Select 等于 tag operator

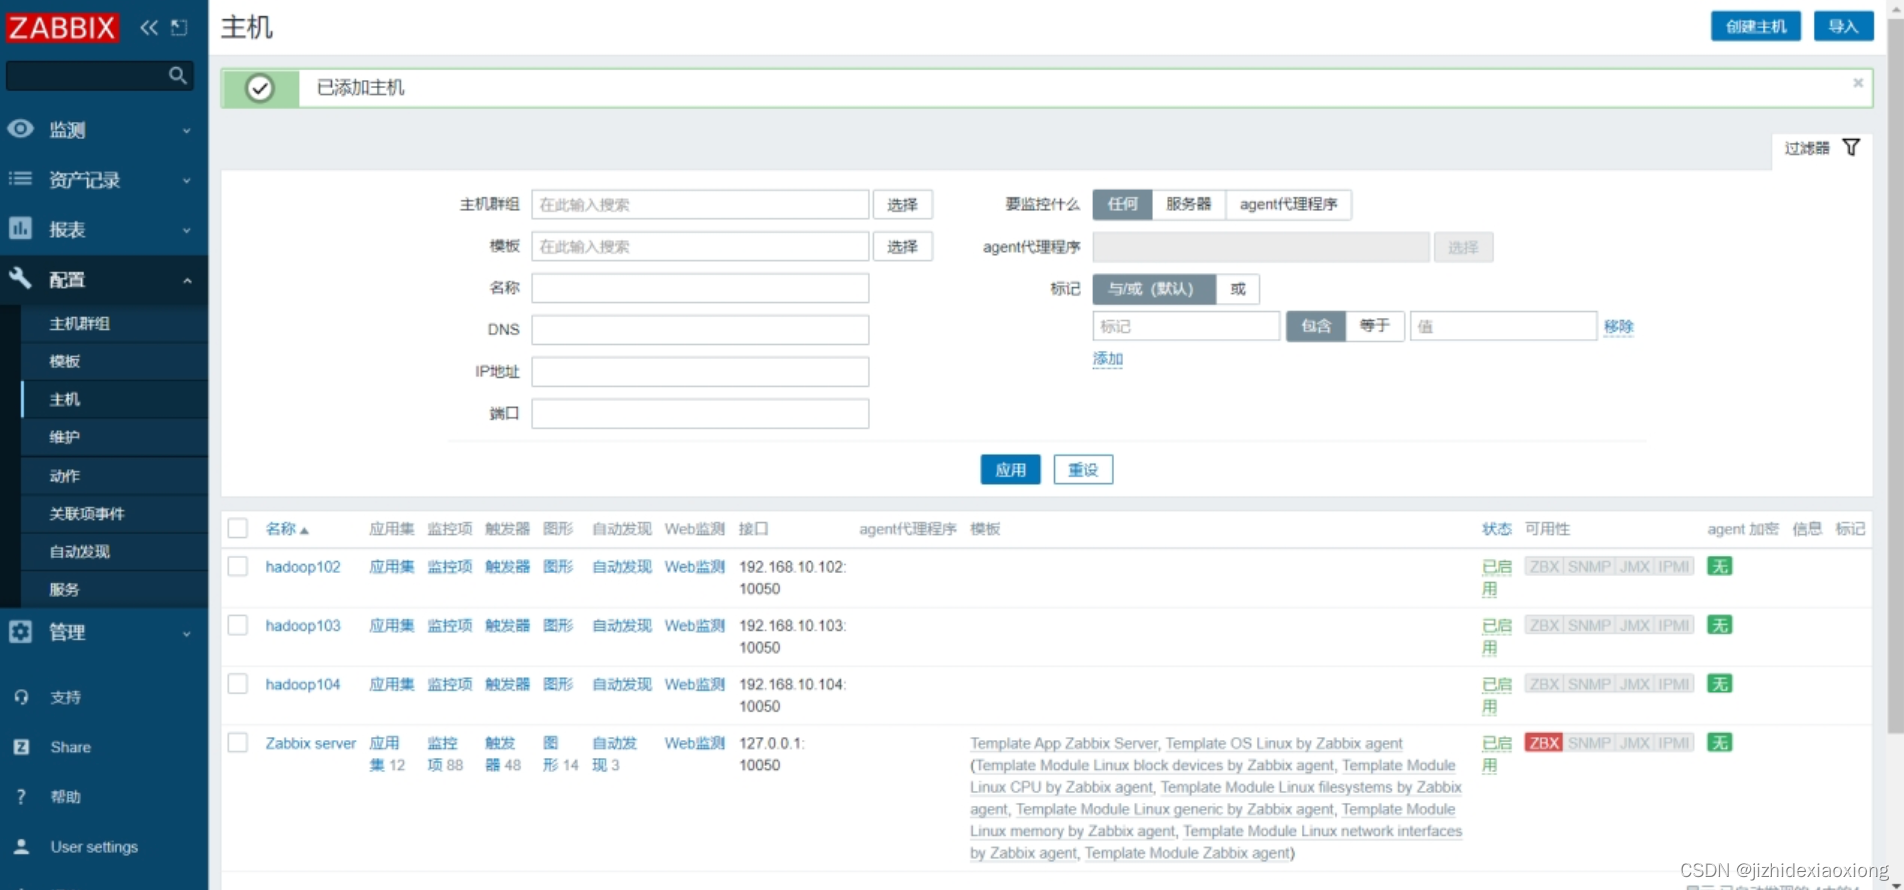coord(1375,326)
